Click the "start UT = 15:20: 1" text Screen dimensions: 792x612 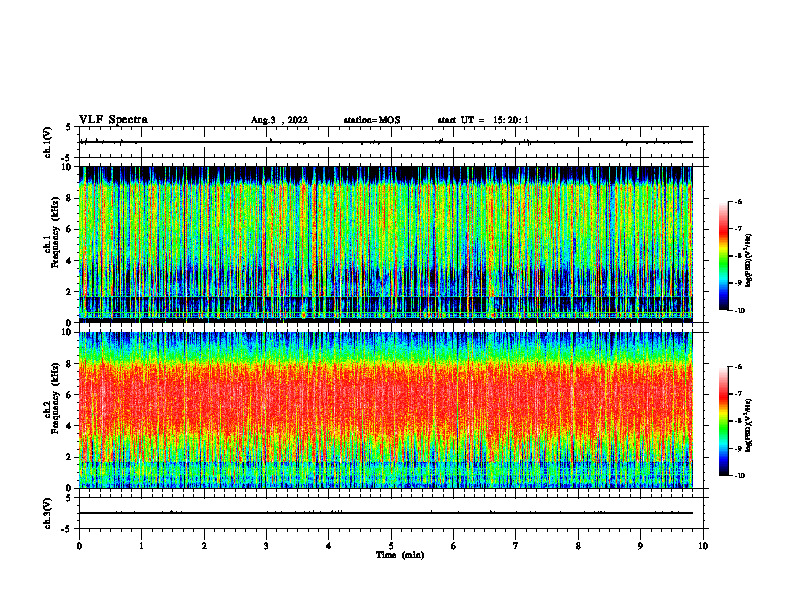[x=483, y=120]
